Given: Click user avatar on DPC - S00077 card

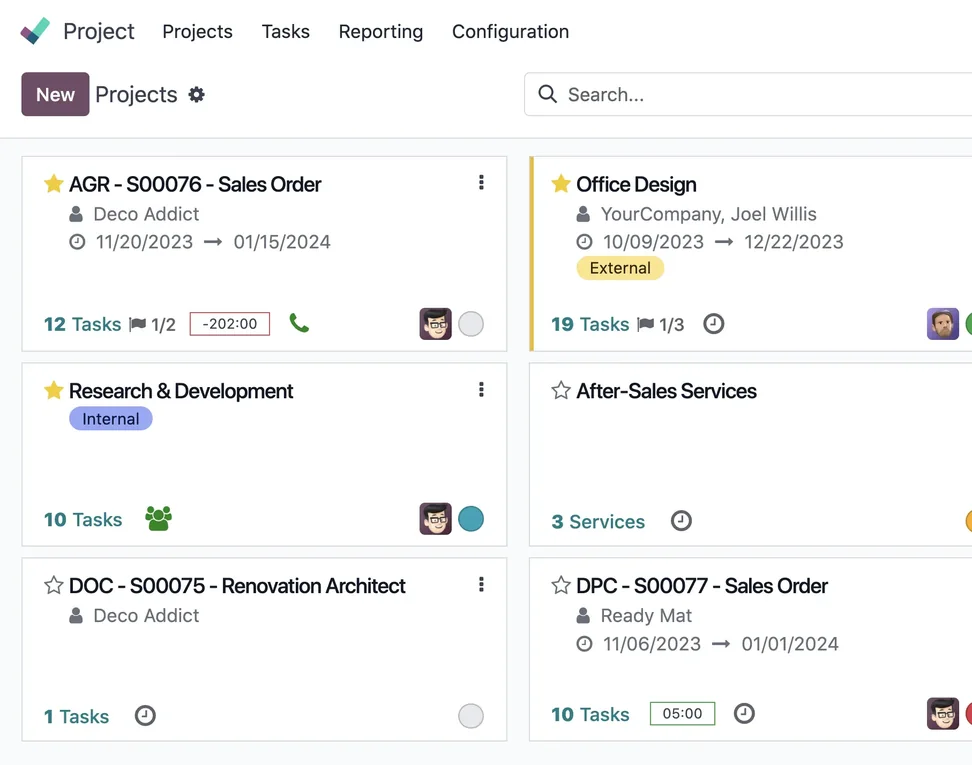Looking at the screenshot, I should (x=943, y=714).
